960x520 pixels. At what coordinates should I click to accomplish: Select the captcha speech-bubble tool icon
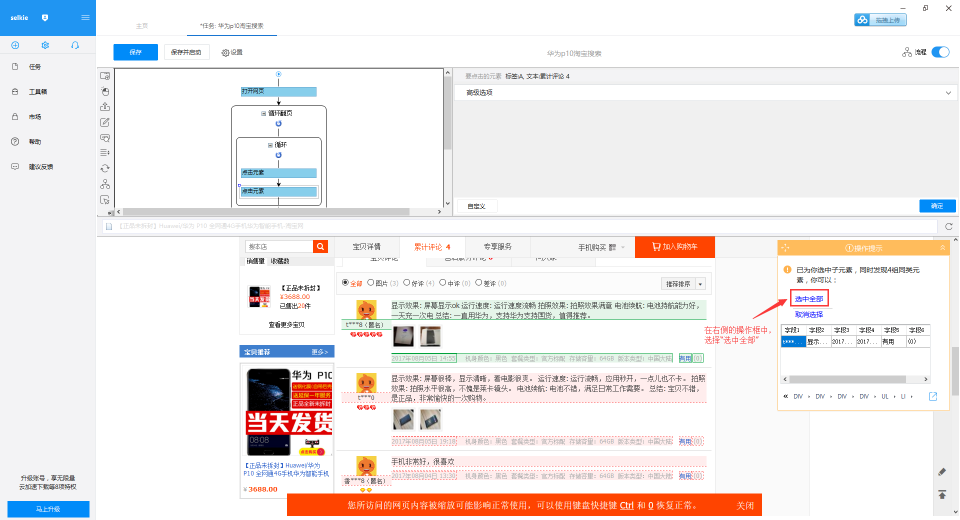point(105,138)
